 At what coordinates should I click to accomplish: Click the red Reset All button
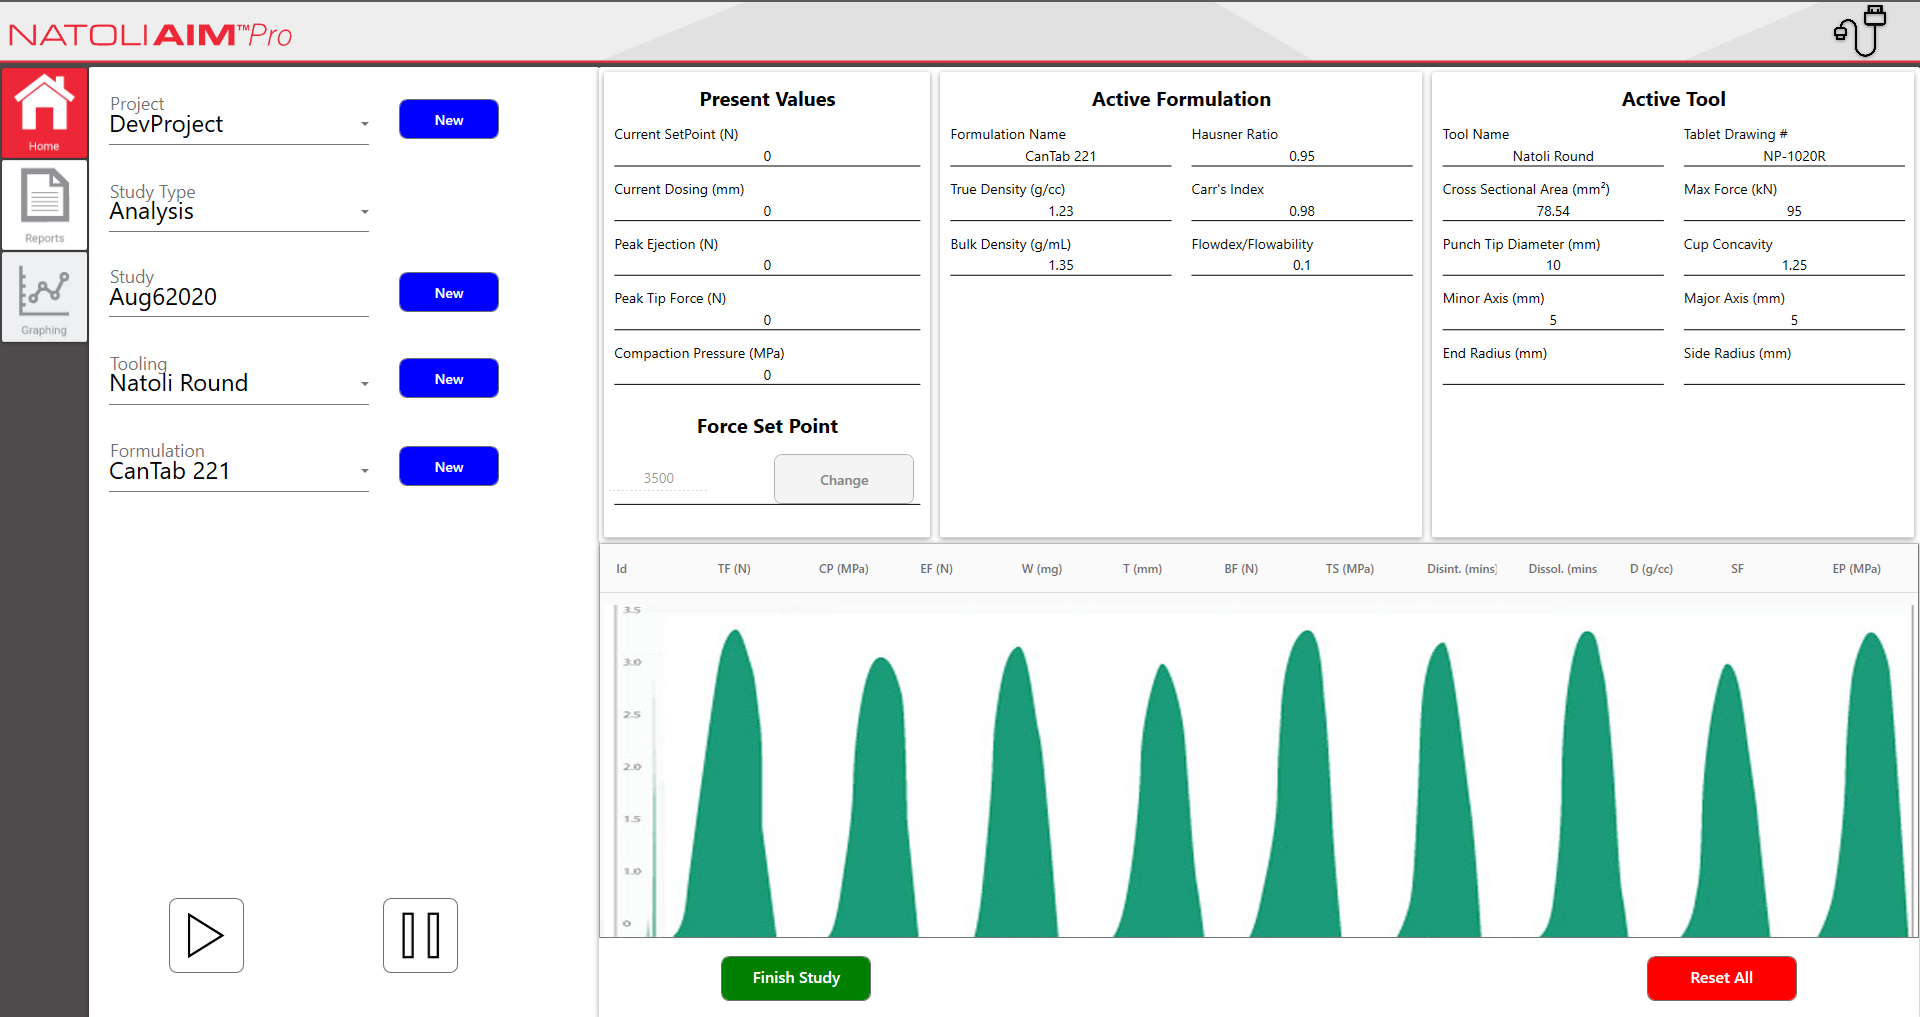tap(1720, 978)
